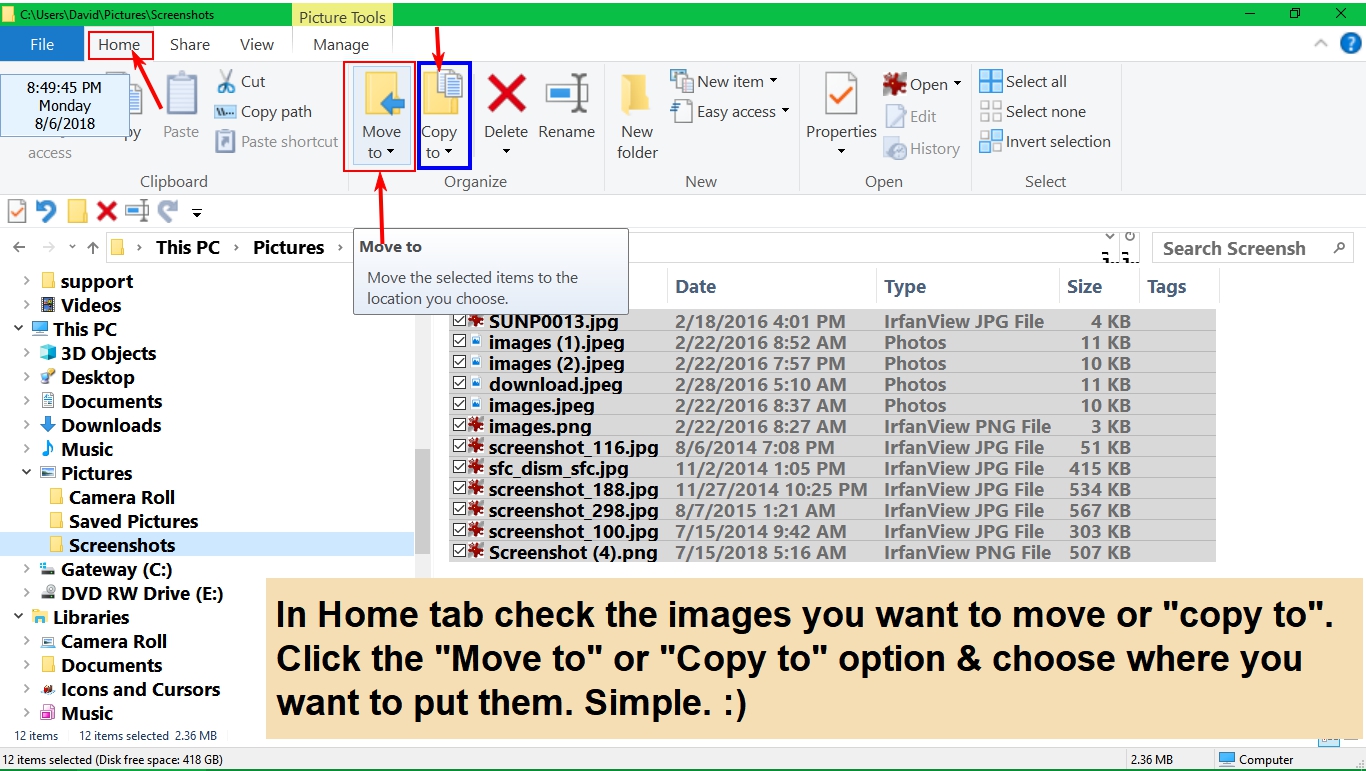Viewport: 1366px width, 771px height.
Task: Click the Rename icon in ribbon
Action: tap(567, 93)
